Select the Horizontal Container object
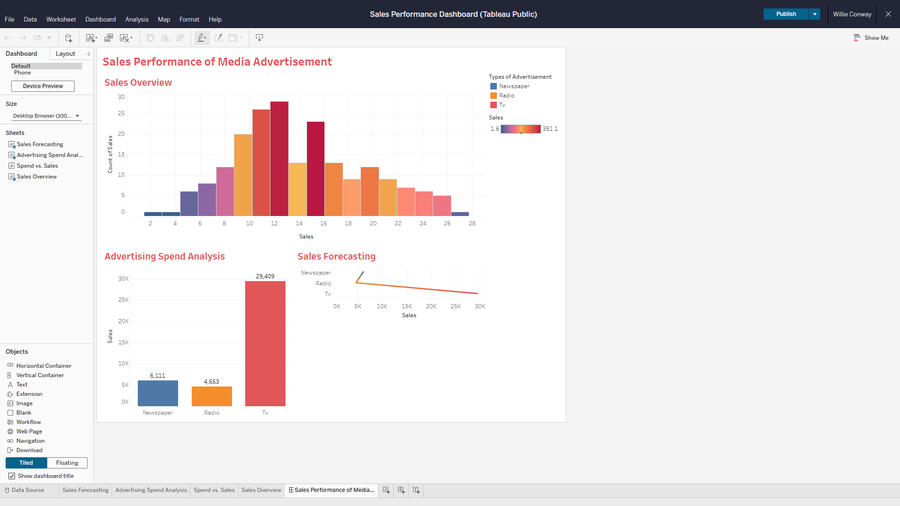The height and width of the screenshot is (506, 900). pyautogui.click(x=43, y=366)
